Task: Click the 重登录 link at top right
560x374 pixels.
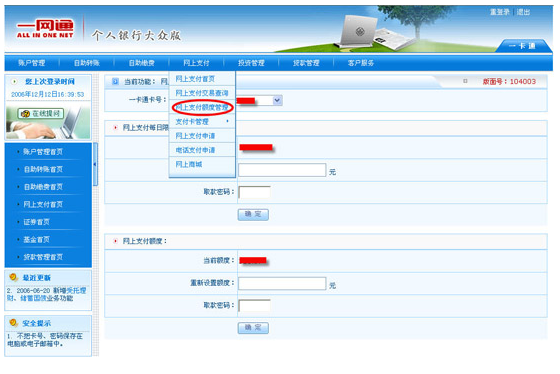Action: coord(500,12)
